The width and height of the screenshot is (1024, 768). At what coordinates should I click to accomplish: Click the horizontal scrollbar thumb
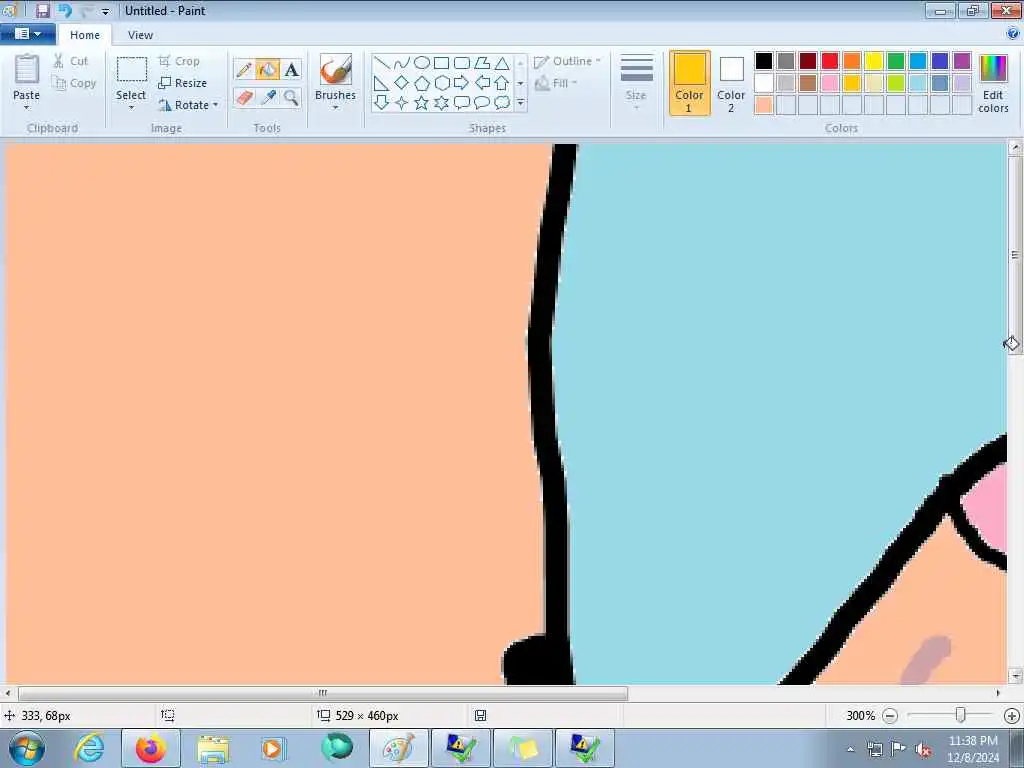click(323, 693)
